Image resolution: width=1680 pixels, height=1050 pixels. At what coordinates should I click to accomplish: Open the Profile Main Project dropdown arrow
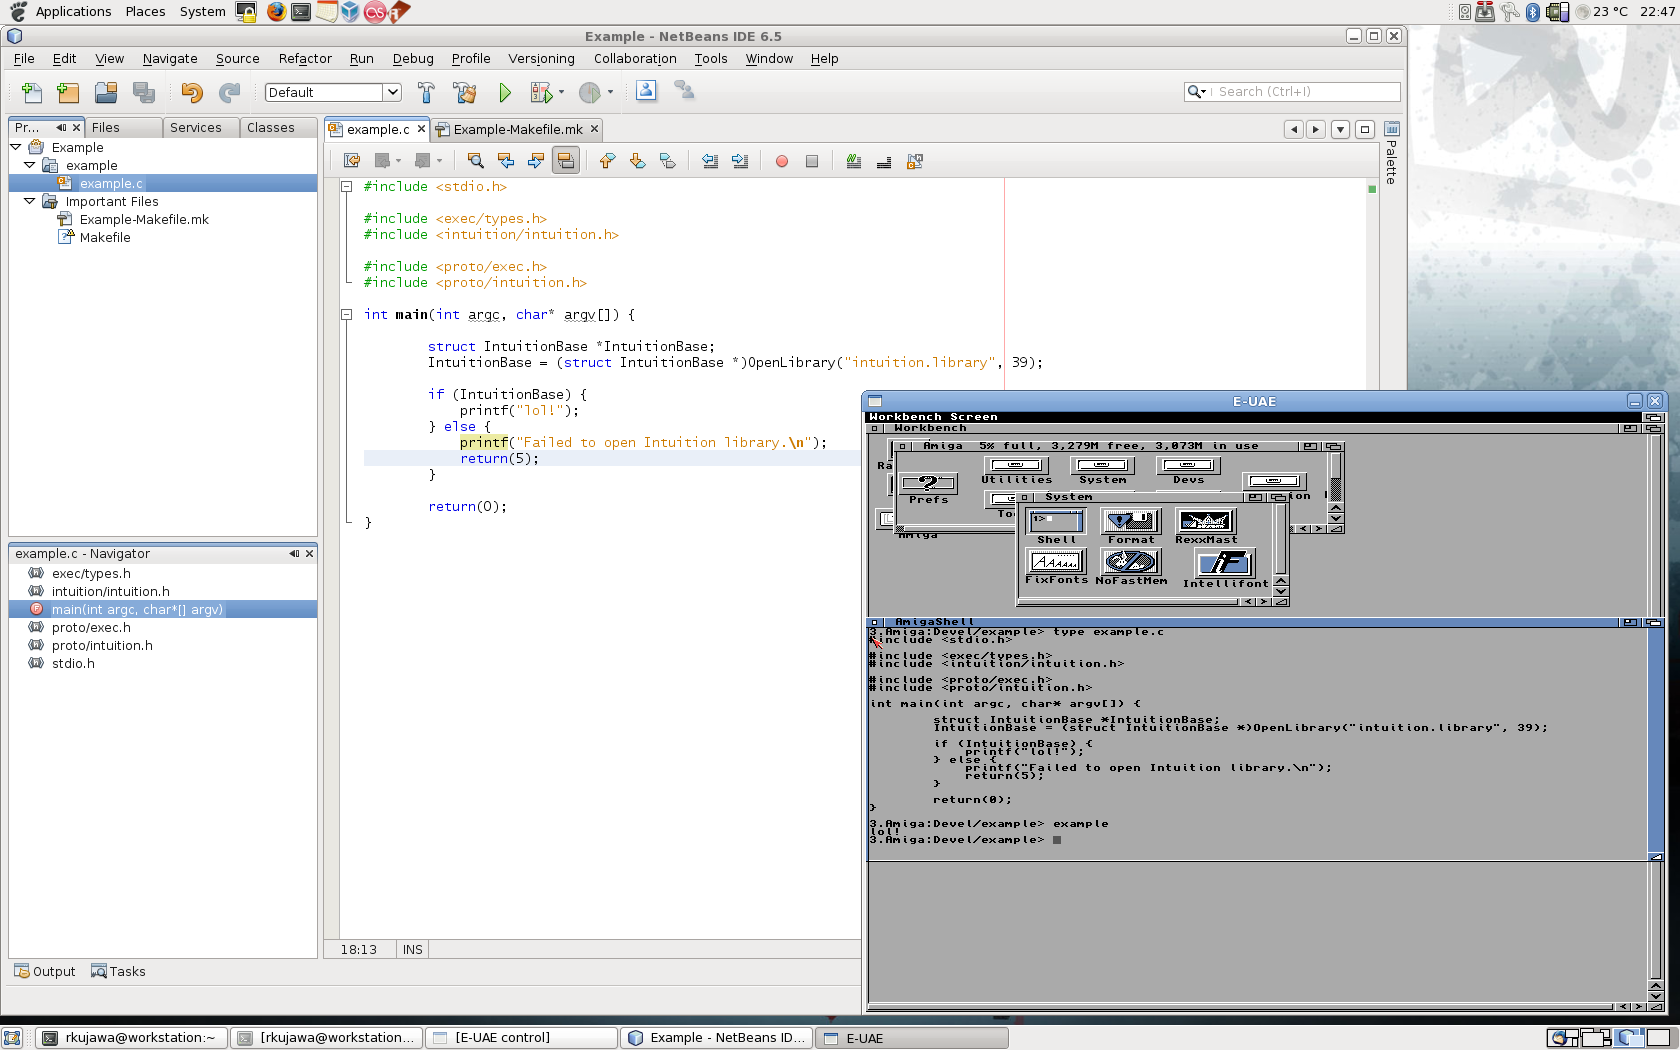610,92
